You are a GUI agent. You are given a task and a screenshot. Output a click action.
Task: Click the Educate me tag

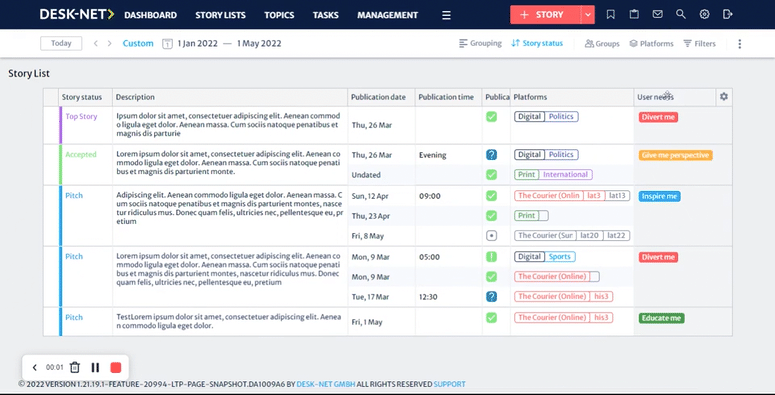point(661,318)
